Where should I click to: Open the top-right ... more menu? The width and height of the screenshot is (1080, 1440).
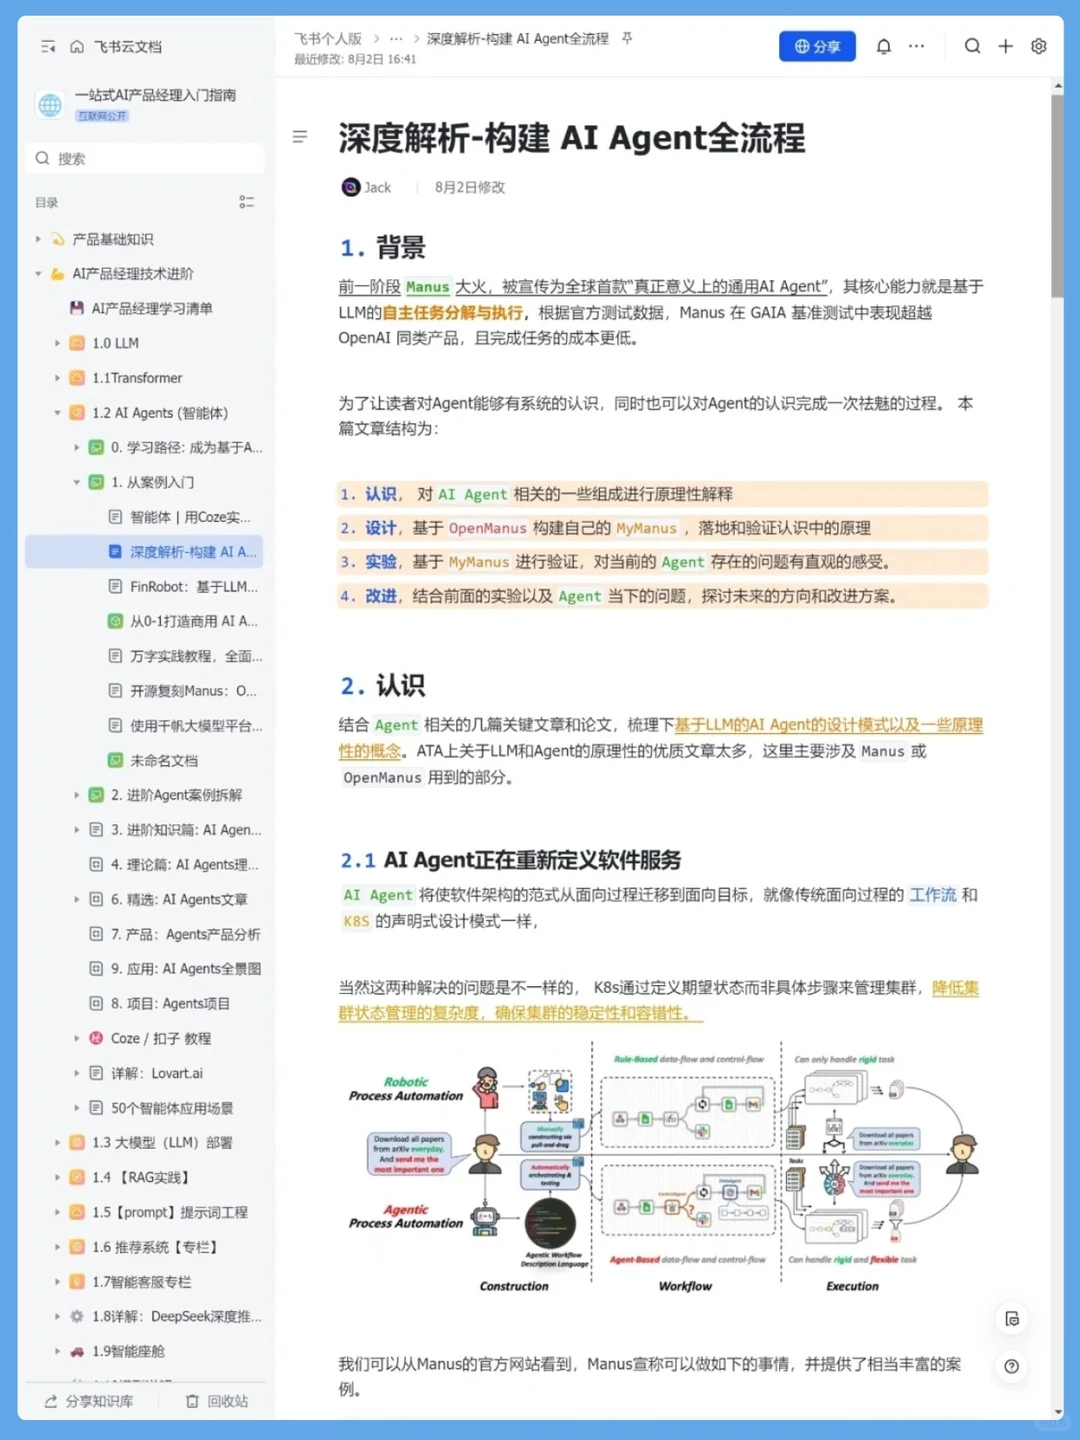(917, 46)
